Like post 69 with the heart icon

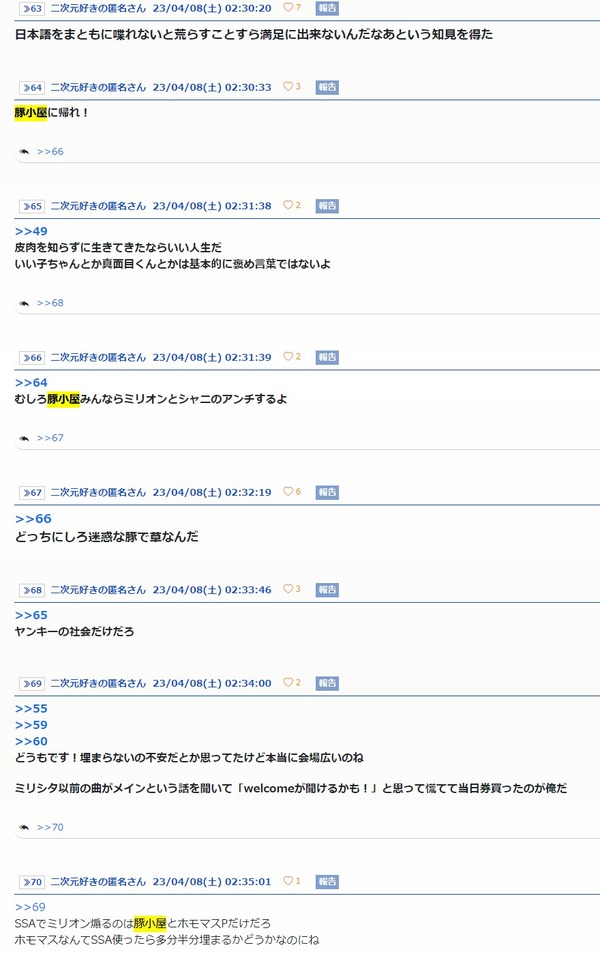click(x=288, y=683)
